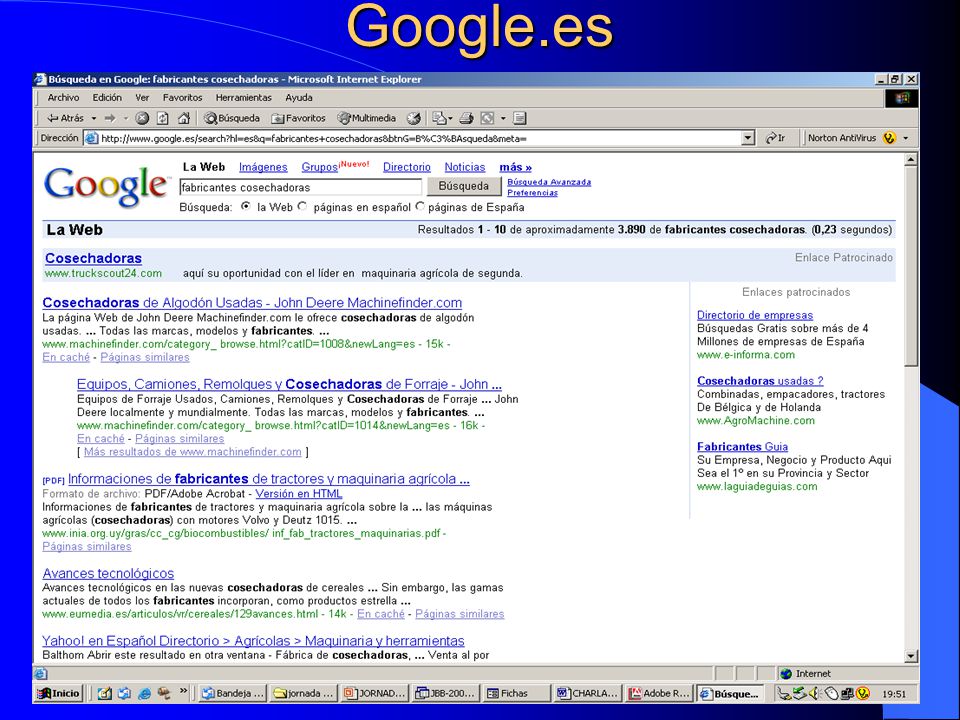Viewport: 960px width, 720px height.
Task: Open the Directorio tab link
Action: pyautogui.click(x=407, y=167)
